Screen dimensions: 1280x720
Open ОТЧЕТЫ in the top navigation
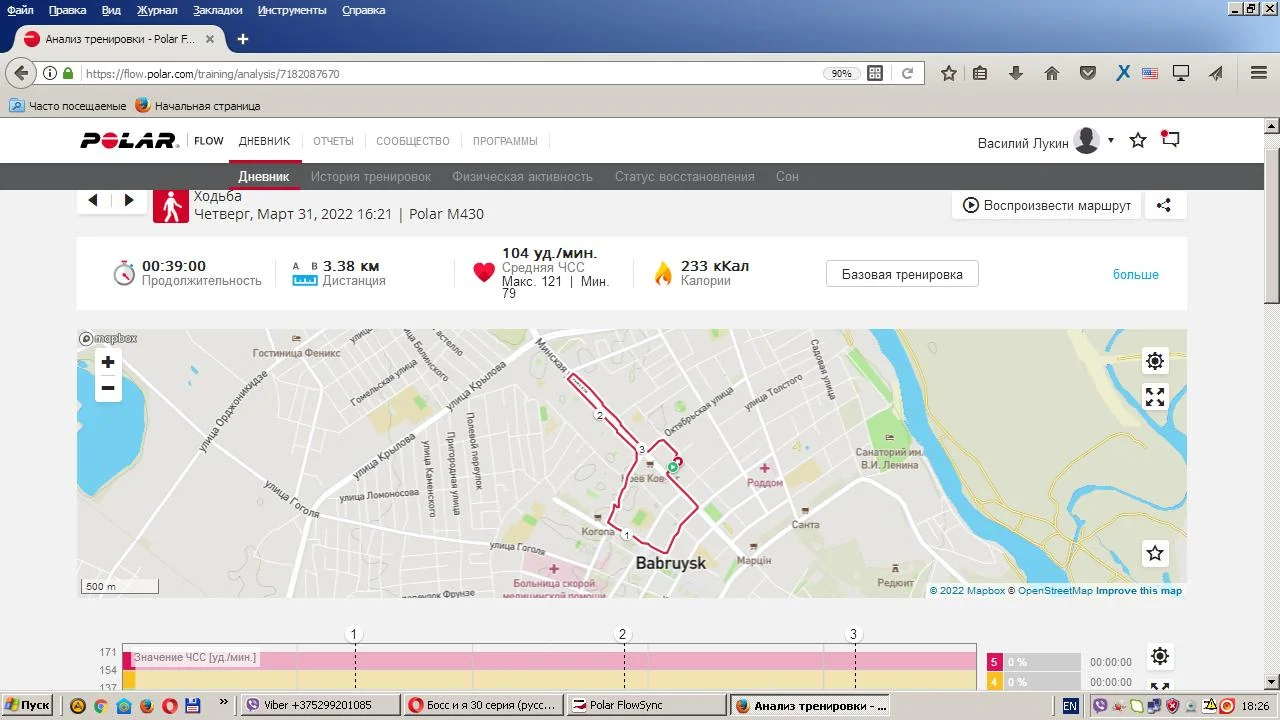pyautogui.click(x=333, y=141)
